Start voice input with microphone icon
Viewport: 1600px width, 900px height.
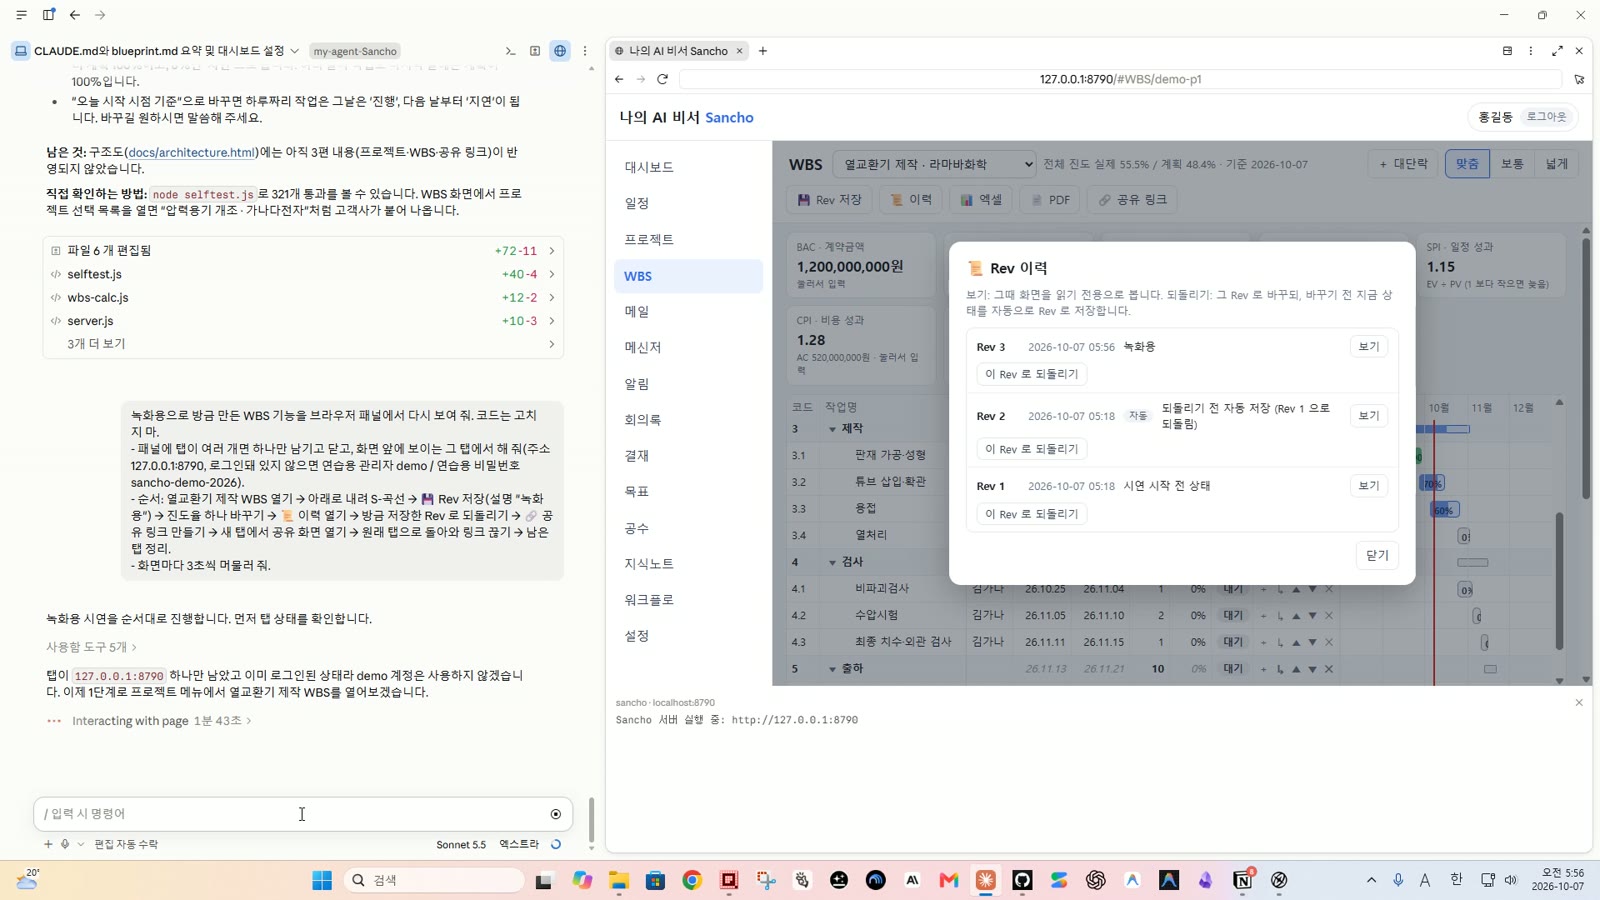(x=65, y=844)
